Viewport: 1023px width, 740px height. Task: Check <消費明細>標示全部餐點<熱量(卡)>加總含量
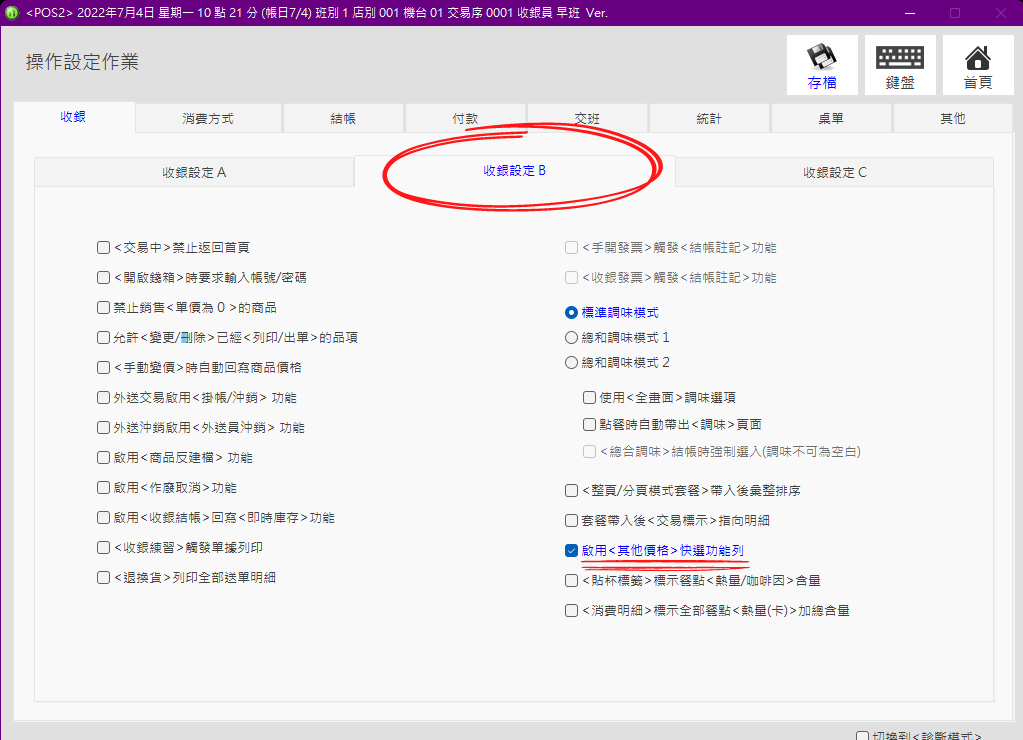(x=571, y=610)
